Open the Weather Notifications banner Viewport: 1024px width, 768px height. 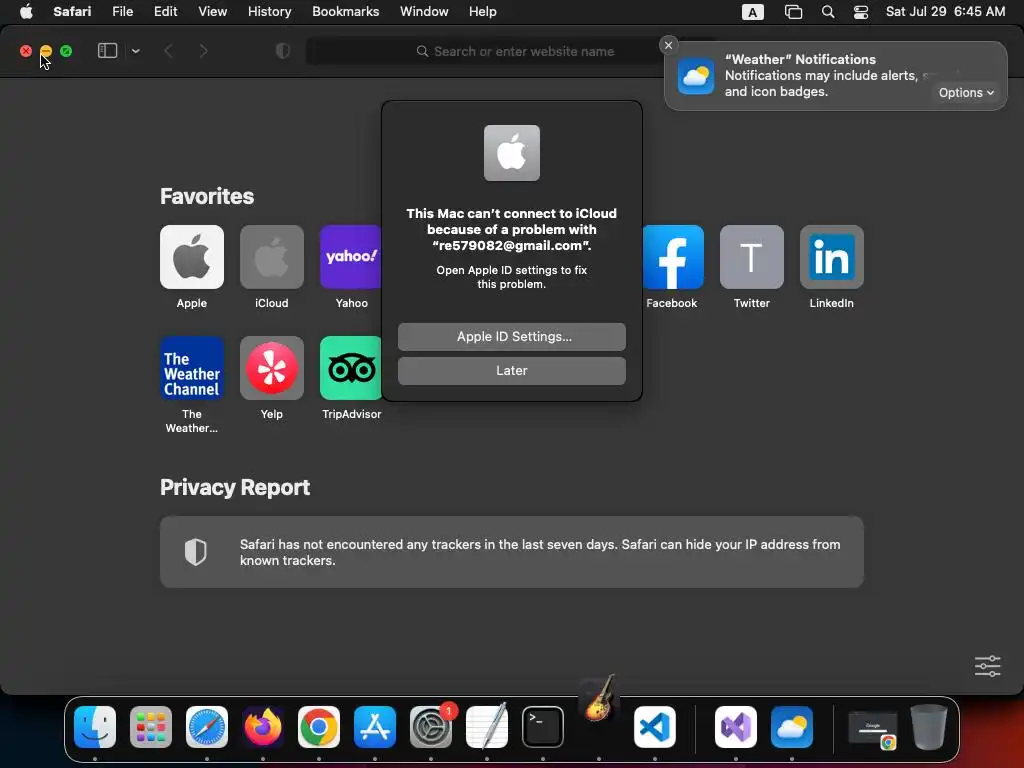[835, 76]
